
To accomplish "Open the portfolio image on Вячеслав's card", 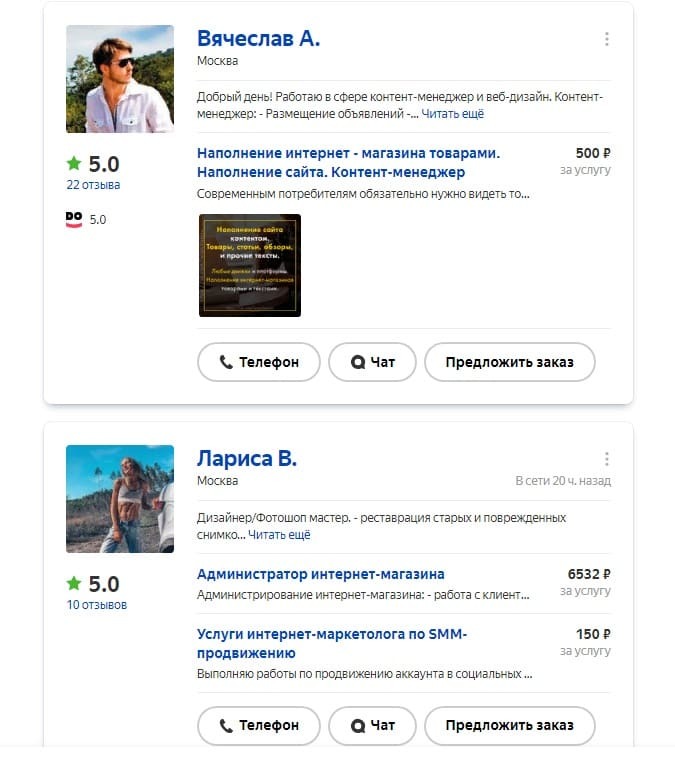I will pos(250,265).
